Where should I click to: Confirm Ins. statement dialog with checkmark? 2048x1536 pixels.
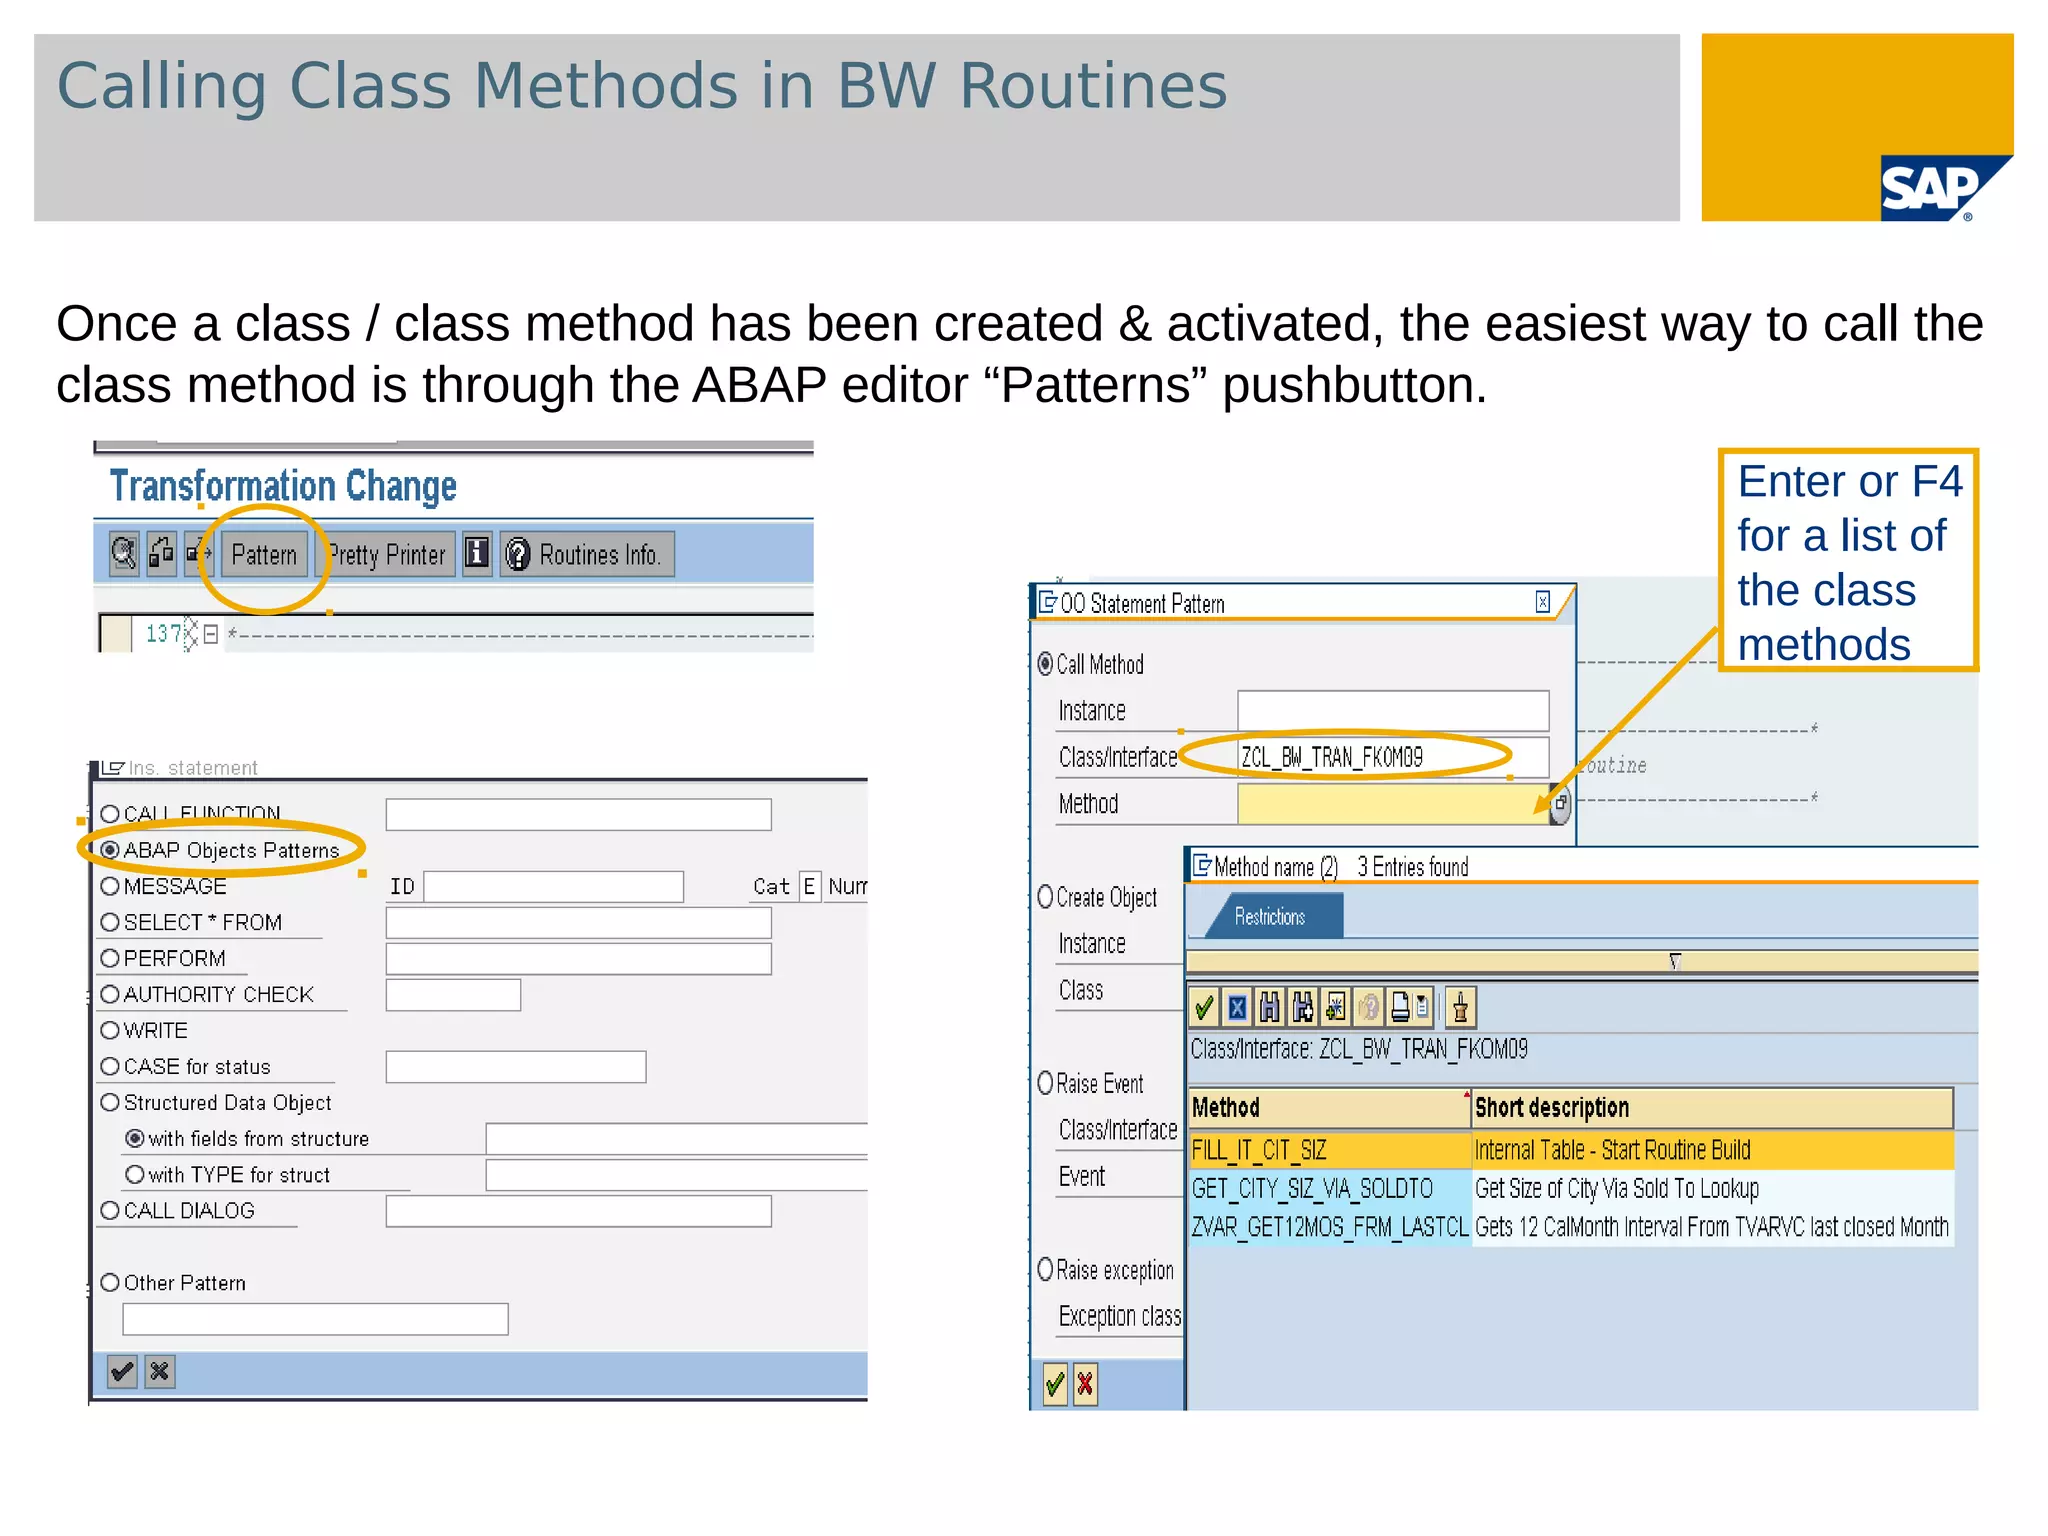[122, 1371]
